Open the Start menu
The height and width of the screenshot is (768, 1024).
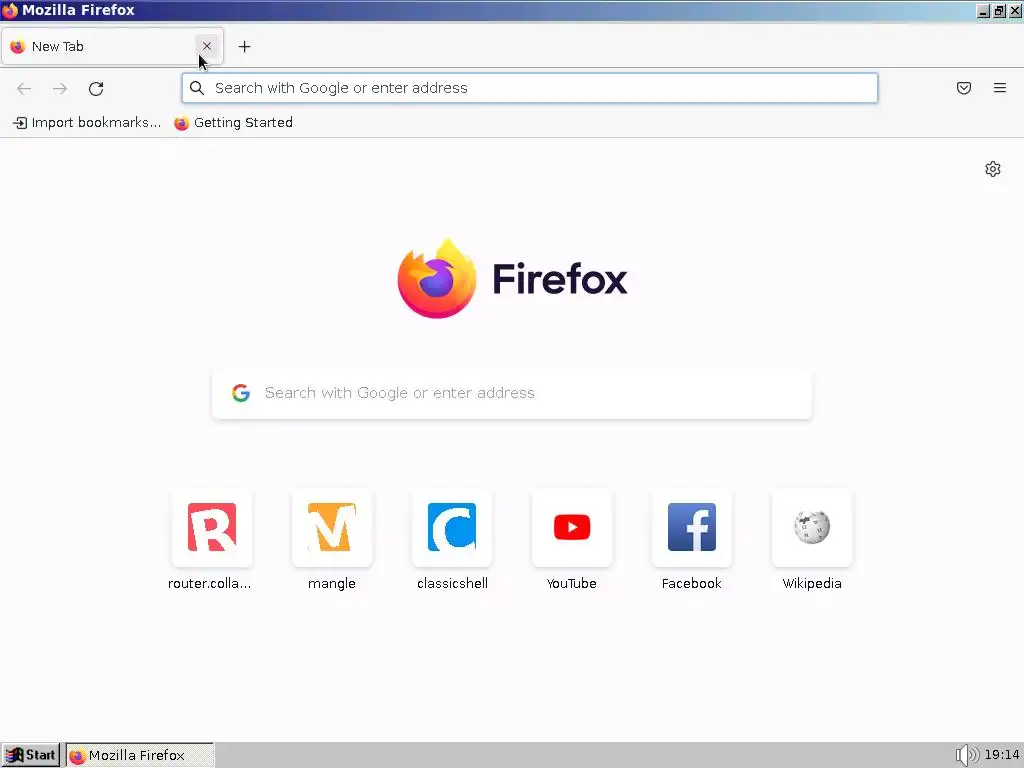[x=30, y=755]
